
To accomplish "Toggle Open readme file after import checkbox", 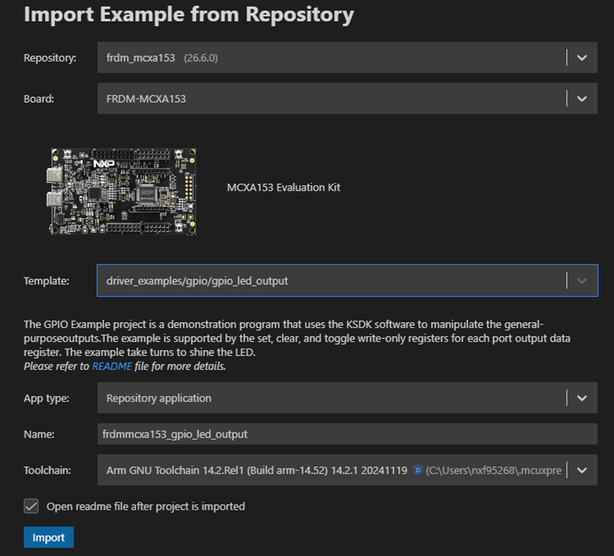I will point(31,506).
